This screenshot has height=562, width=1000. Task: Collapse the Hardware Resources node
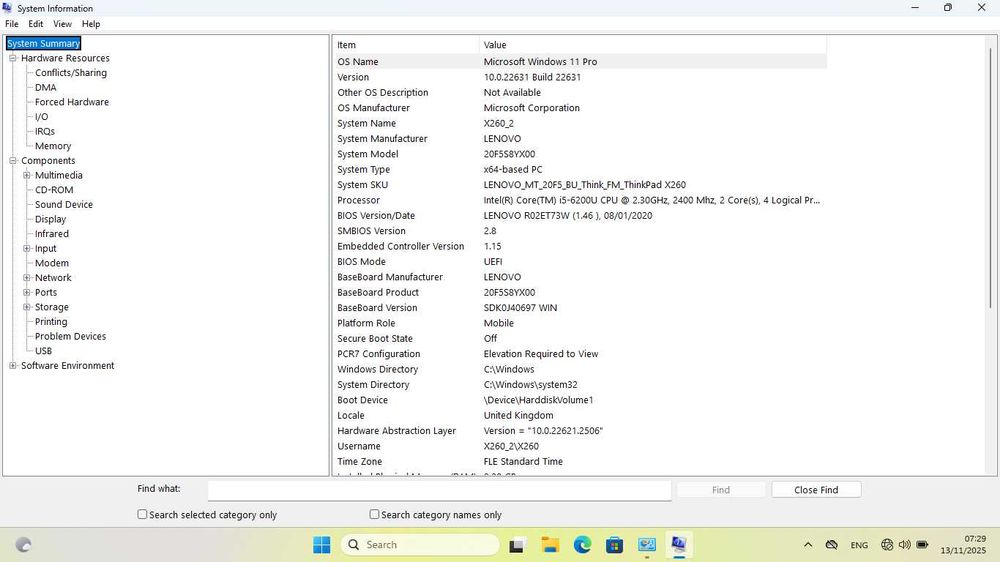point(13,58)
